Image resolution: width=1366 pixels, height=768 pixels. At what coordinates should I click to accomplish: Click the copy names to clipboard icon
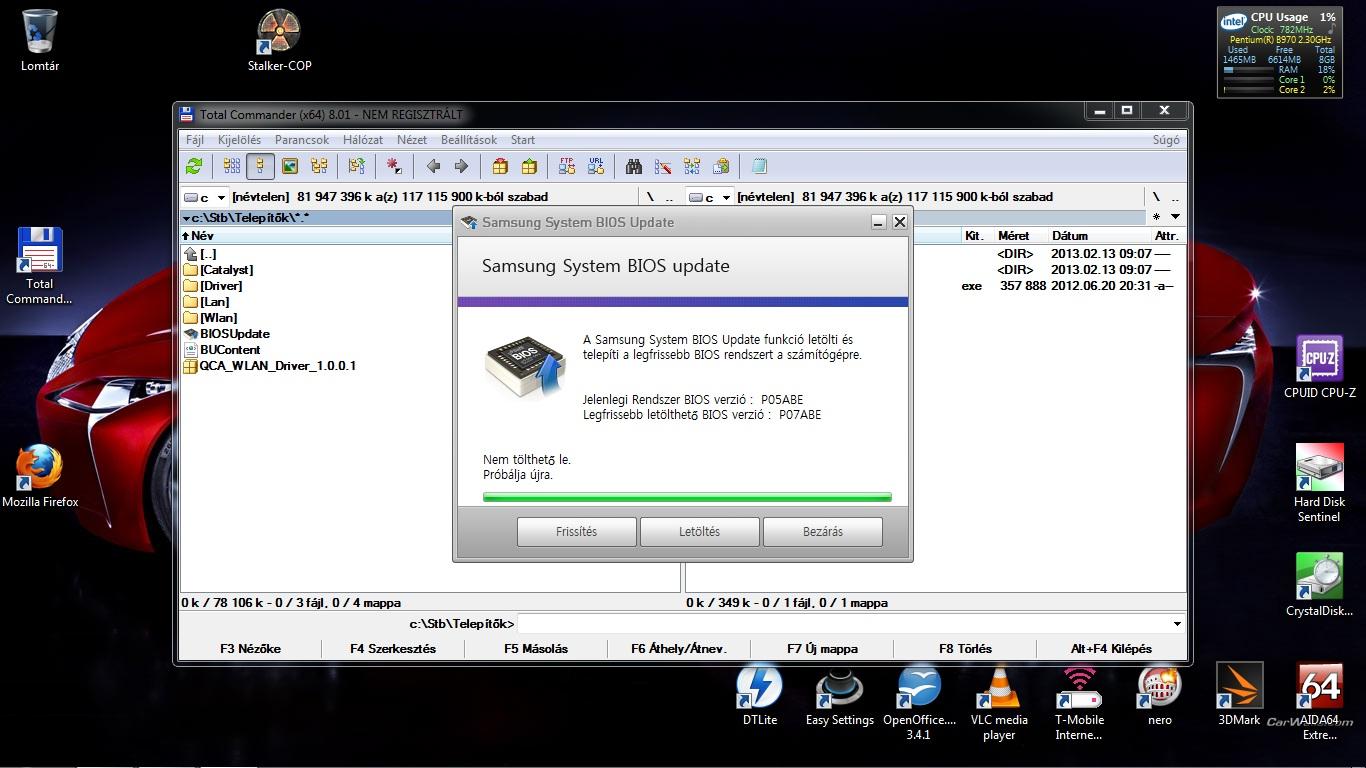coord(721,166)
